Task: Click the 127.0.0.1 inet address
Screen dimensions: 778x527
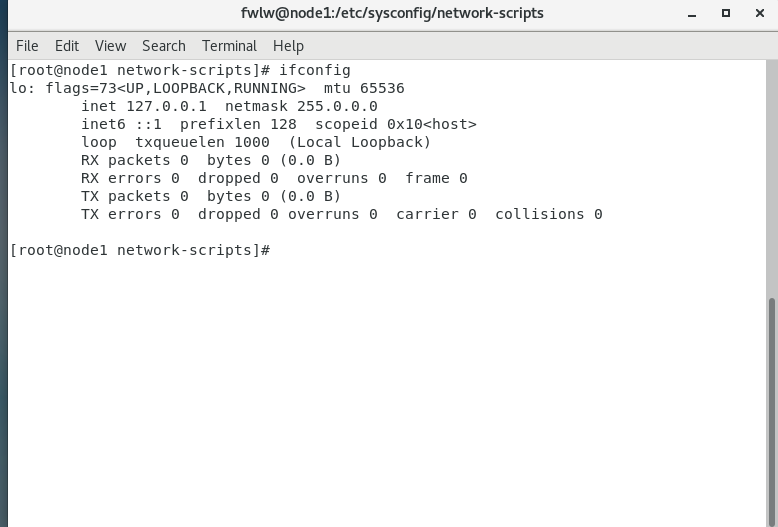Action: 166,106
